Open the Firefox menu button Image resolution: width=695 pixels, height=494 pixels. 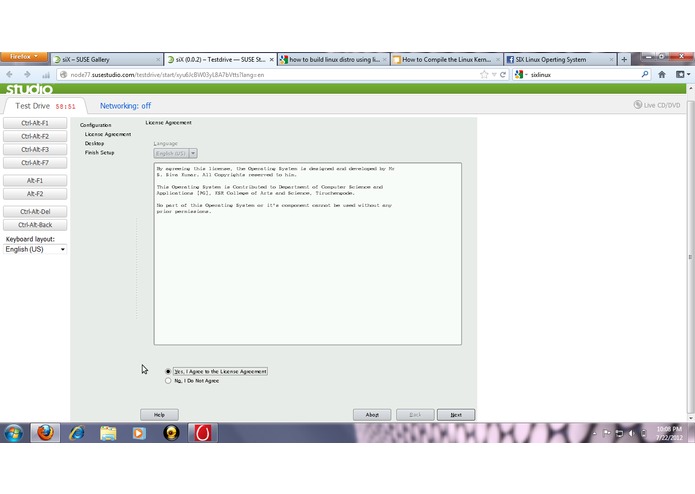pos(24,57)
